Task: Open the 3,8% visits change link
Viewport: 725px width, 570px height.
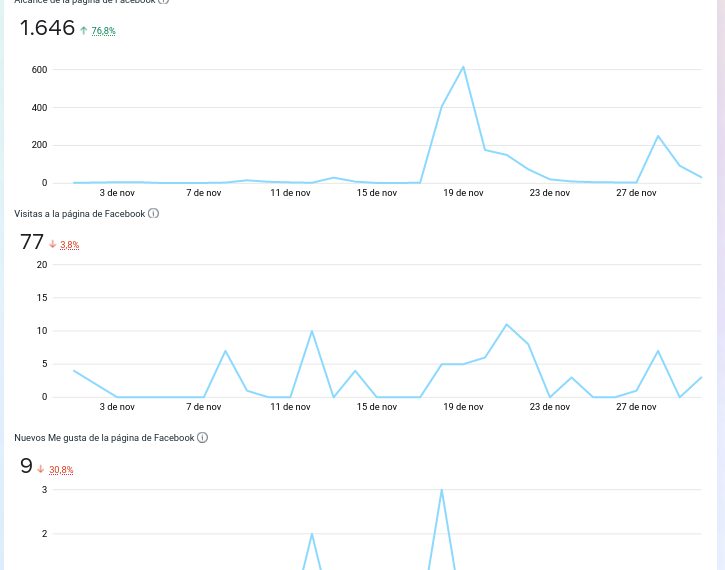Action: point(70,245)
